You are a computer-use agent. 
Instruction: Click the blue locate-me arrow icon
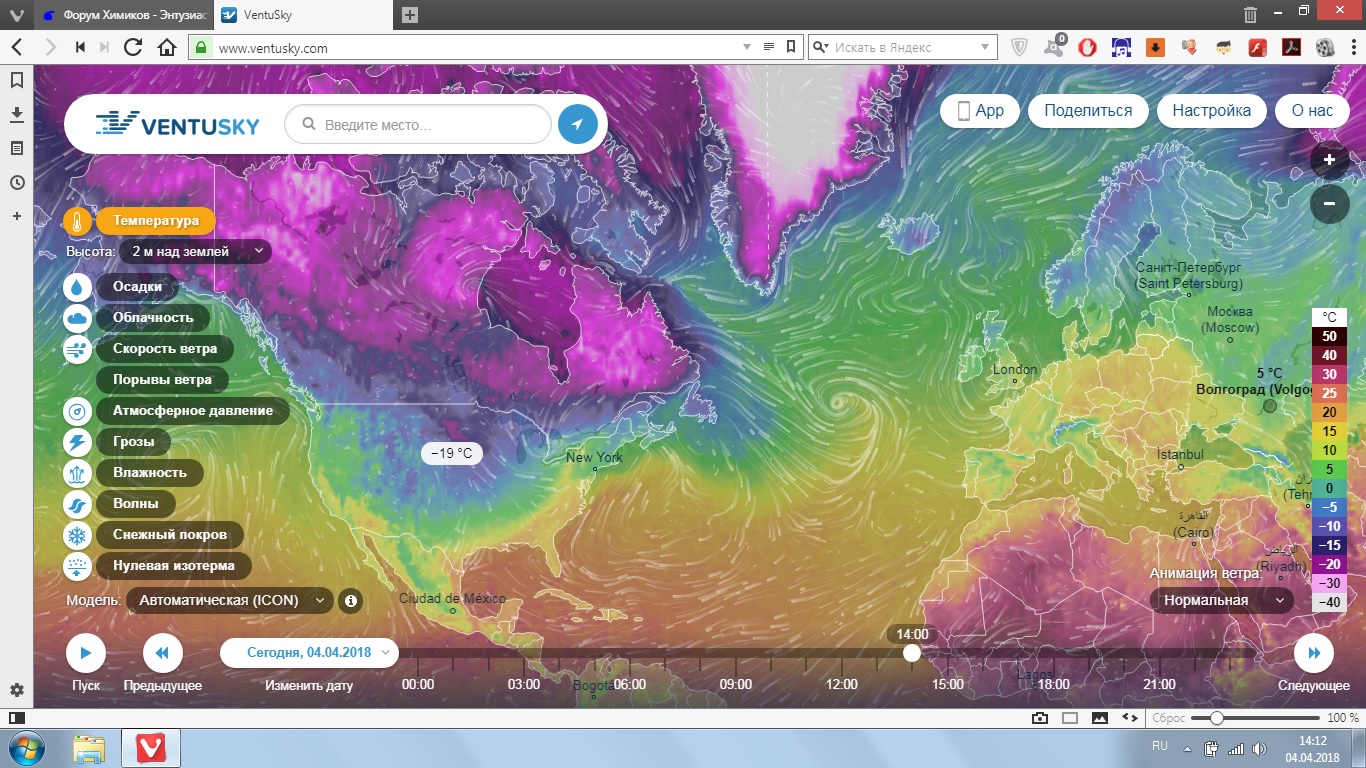point(577,125)
